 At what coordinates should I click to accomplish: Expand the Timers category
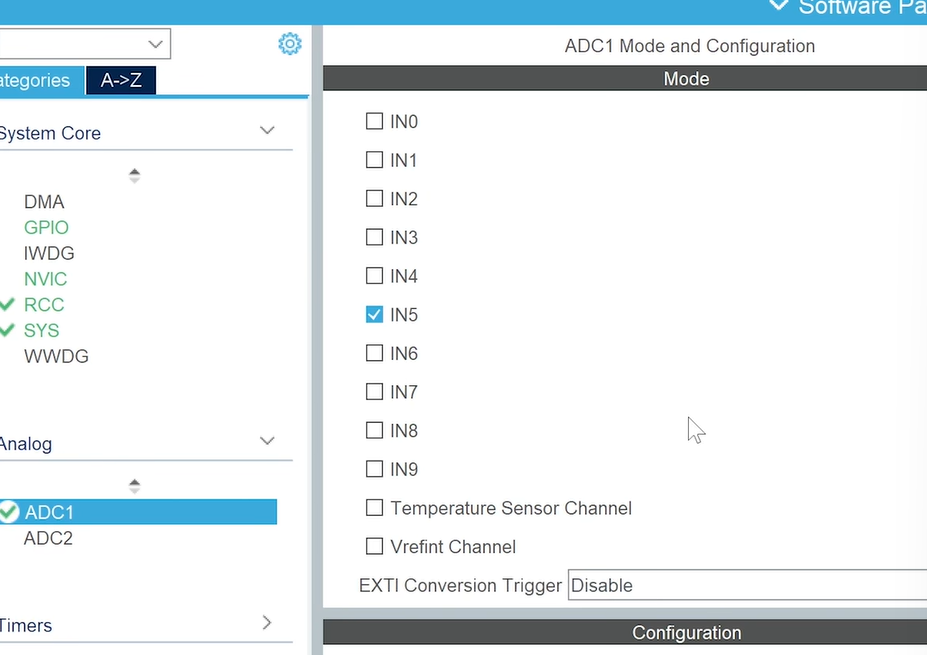tap(267, 622)
